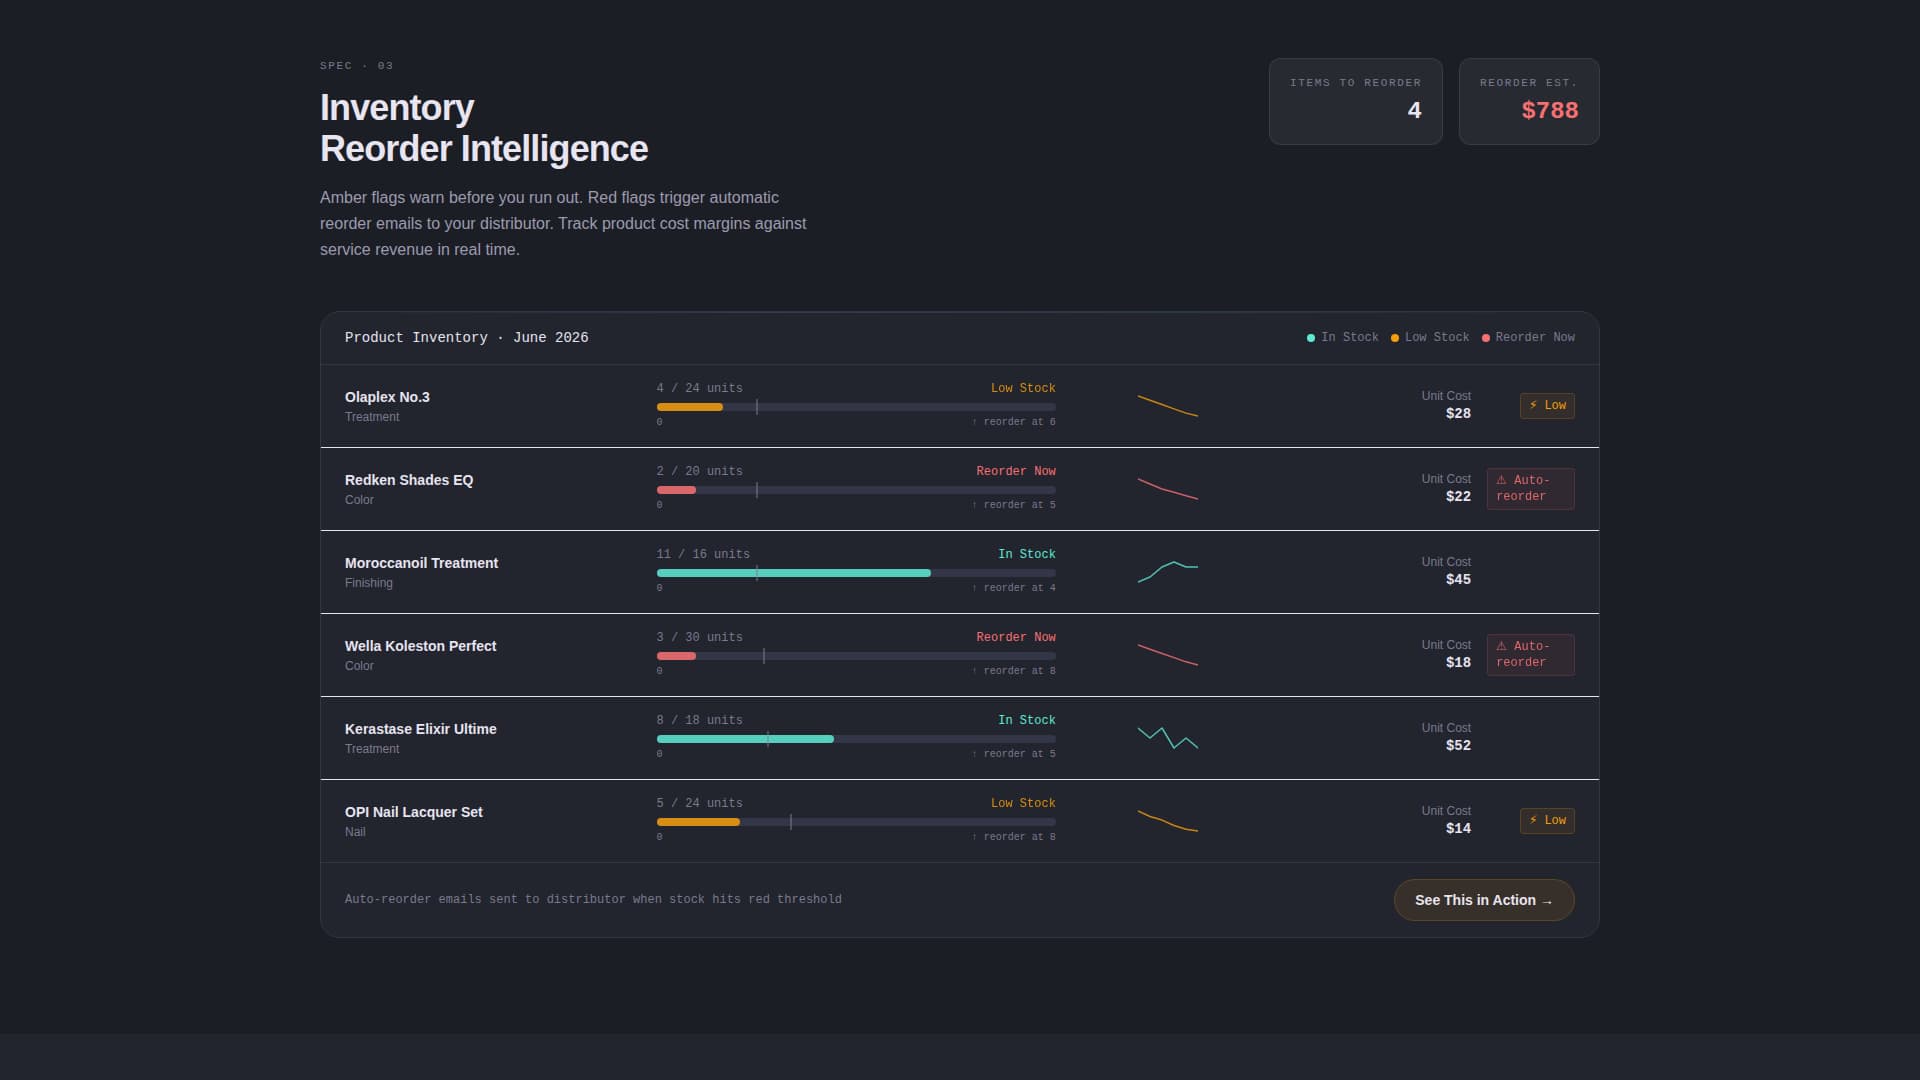Image resolution: width=1920 pixels, height=1080 pixels.
Task: Click the 'Inventory Reorder Intelligence' heading
Action: [484, 128]
